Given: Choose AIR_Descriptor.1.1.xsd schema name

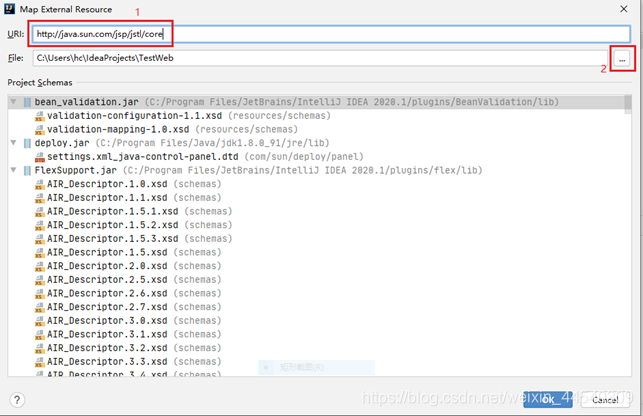Looking at the screenshot, I should click(107, 198).
